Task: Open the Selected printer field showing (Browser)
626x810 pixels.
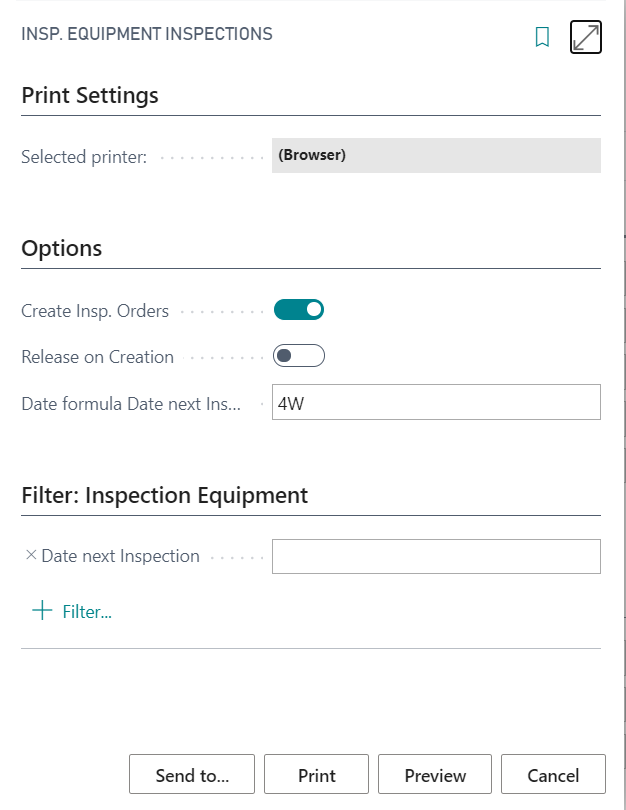Action: pyautogui.click(x=436, y=155)
